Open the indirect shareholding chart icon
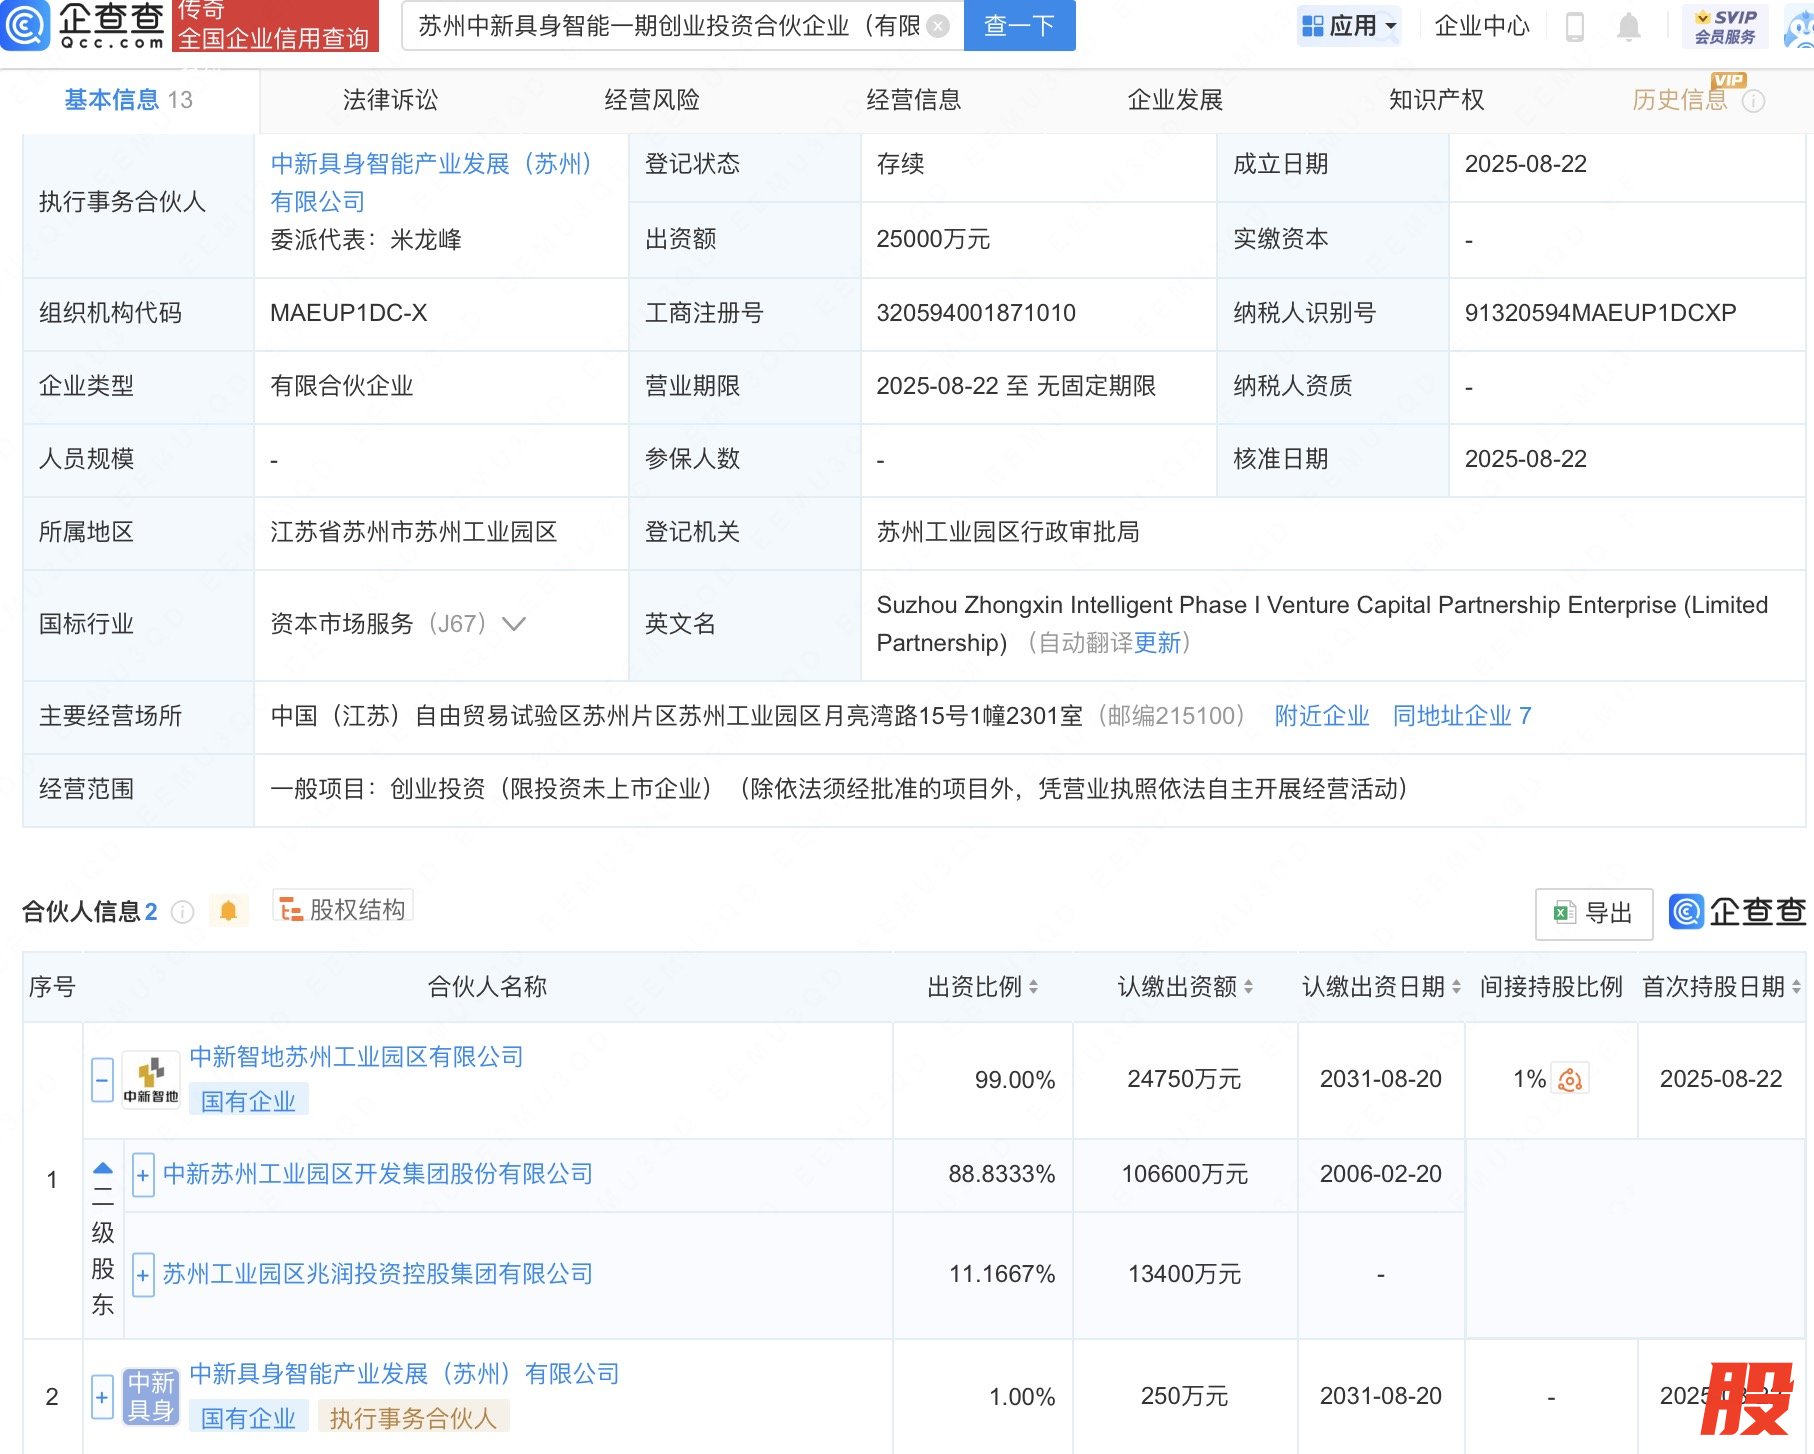This screenshot has width=1814, height=1454. [x=1570, y=1080]
